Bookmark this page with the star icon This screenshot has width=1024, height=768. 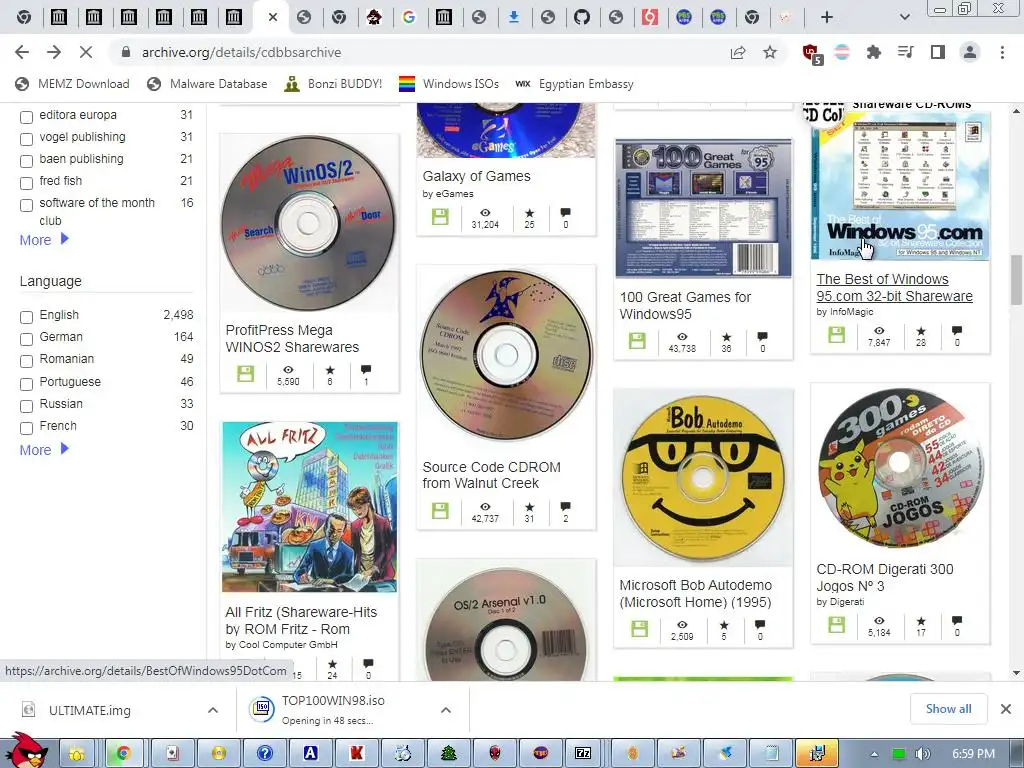click(770, 52)
